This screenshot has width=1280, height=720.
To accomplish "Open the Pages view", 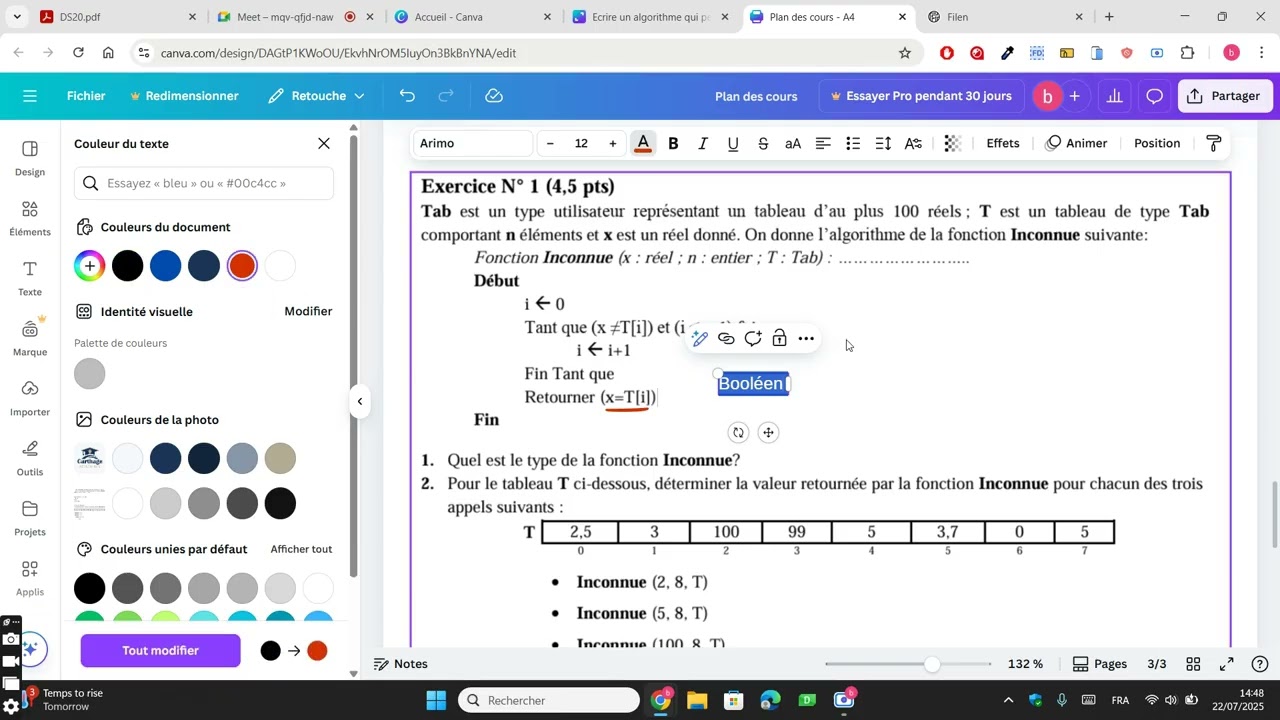I will click(1100, 664).
